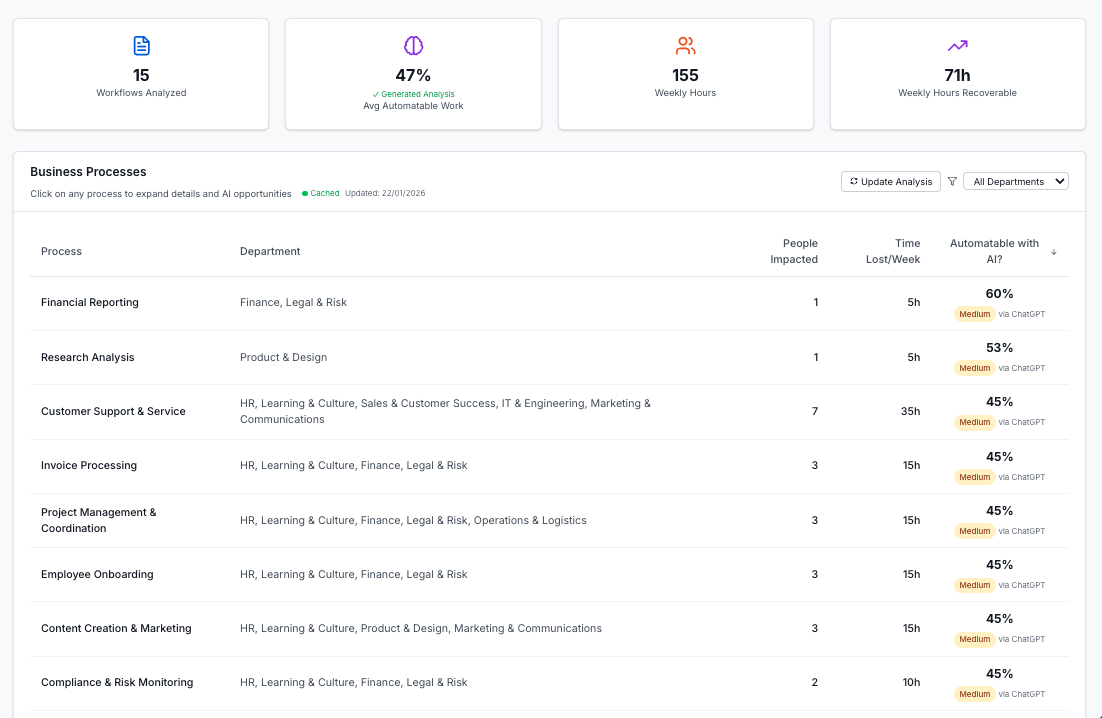Click via ChatGPT in Compliance row

tap(1021, 694)
